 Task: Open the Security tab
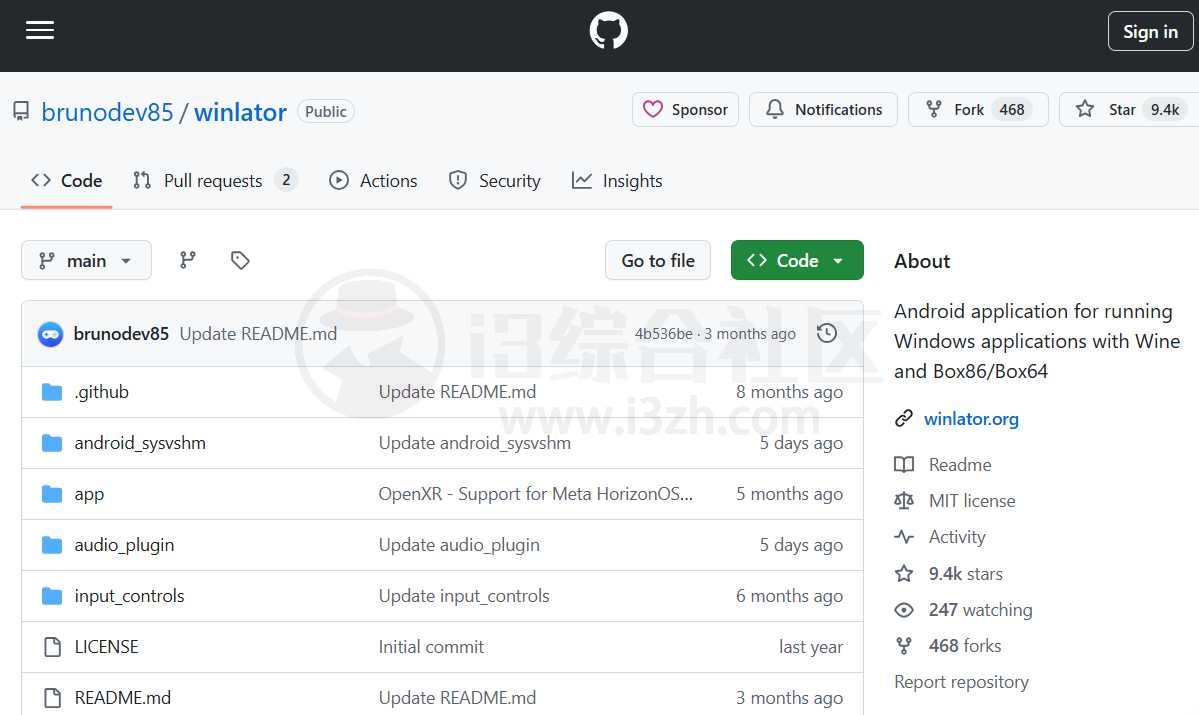(495, 180)
